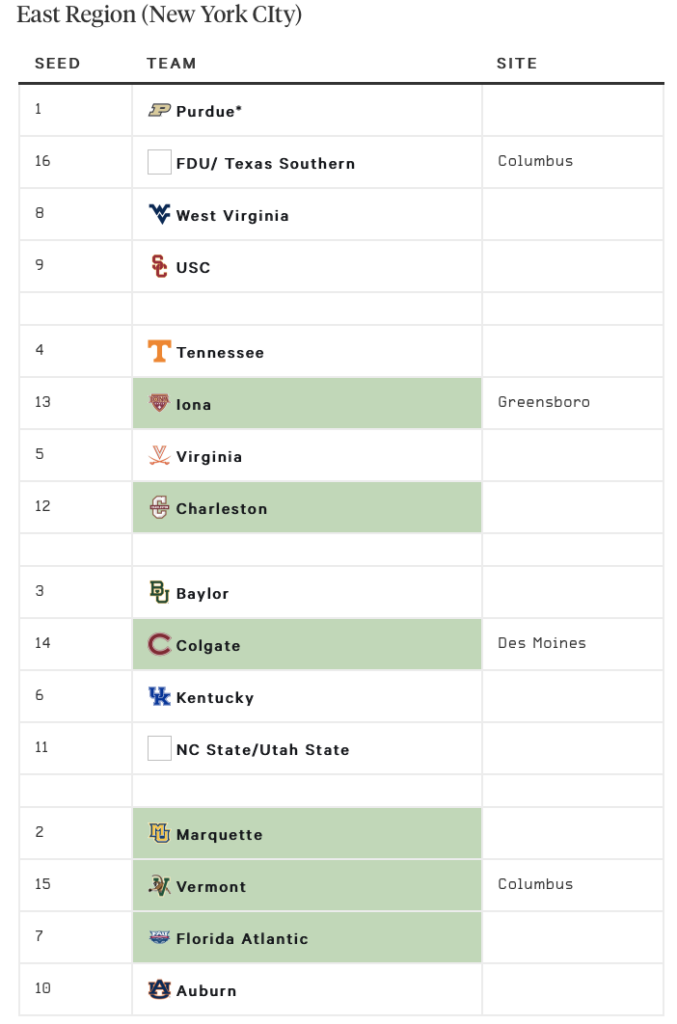
Task: Select the Marquette MU logo
Action: [x=159, y=833]
